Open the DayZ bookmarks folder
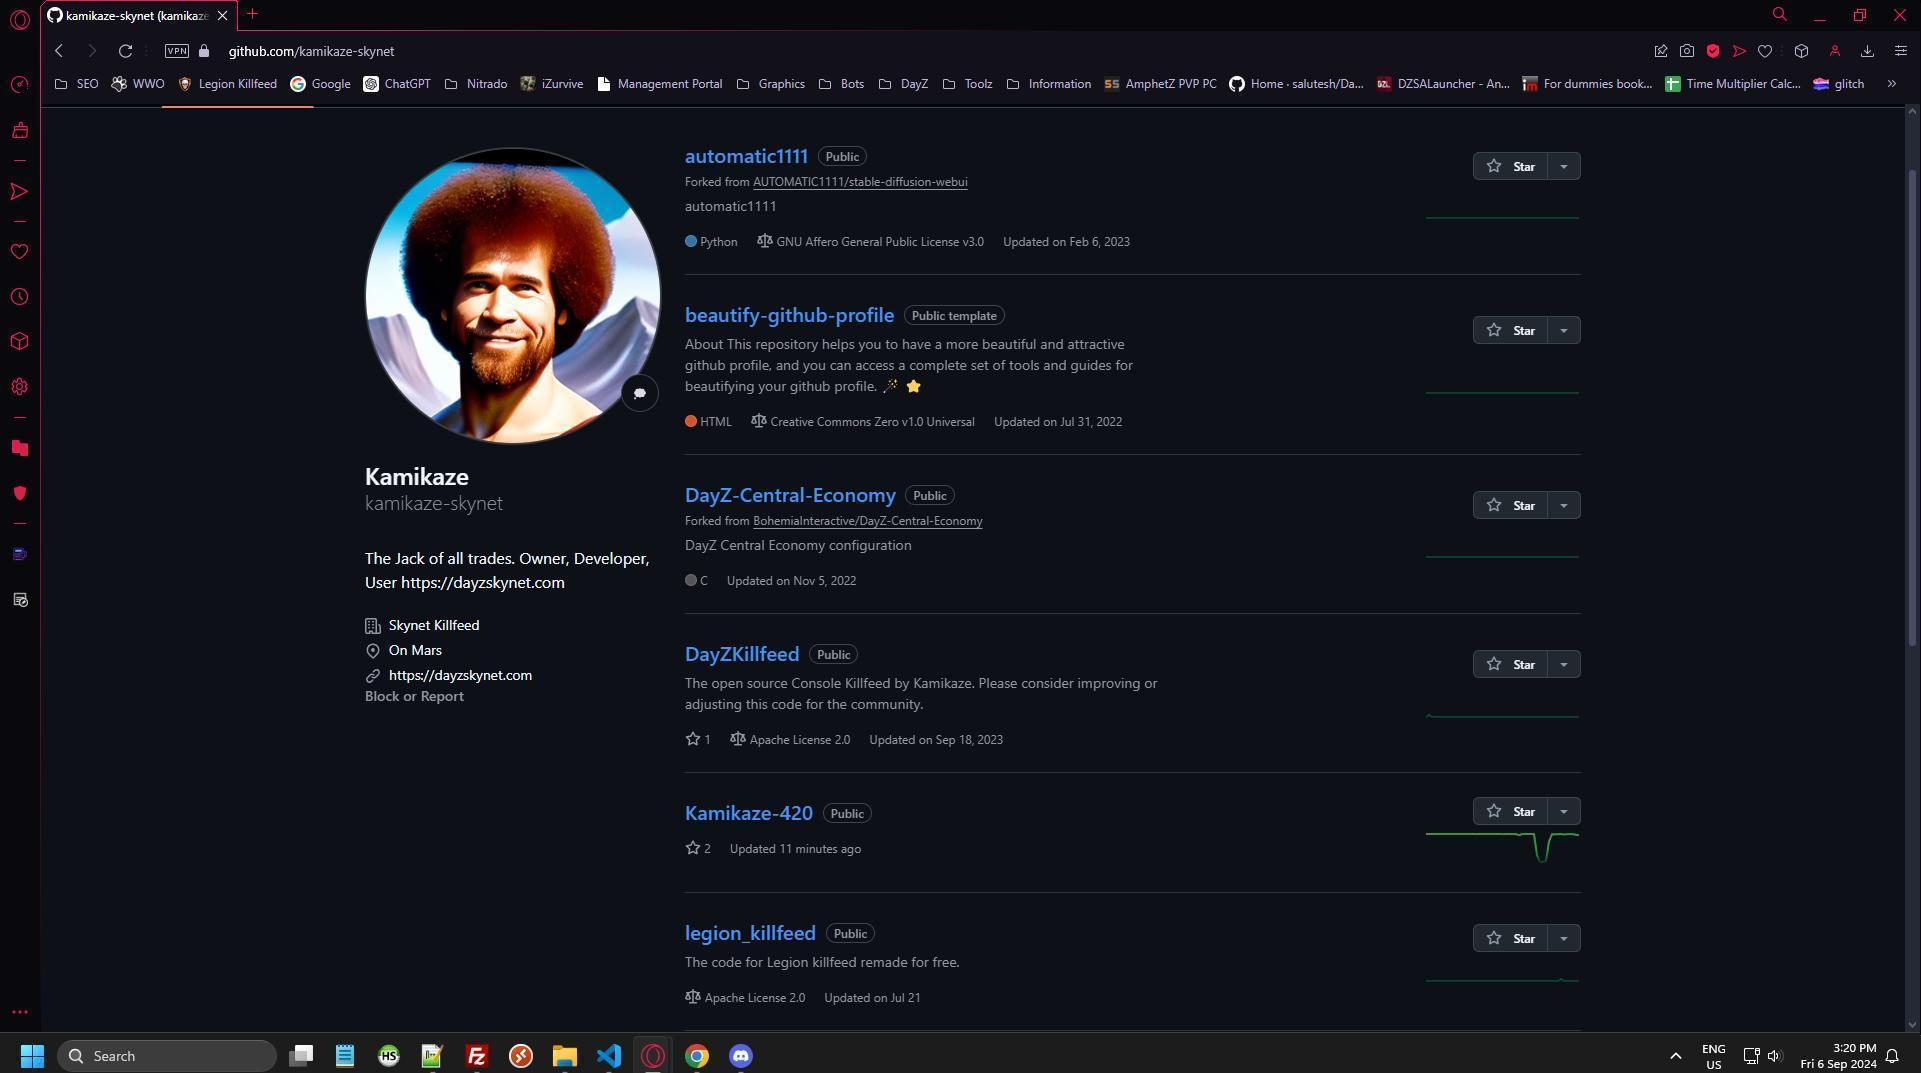Screen dimensions: 1921x1073 (x=903, y=84)
